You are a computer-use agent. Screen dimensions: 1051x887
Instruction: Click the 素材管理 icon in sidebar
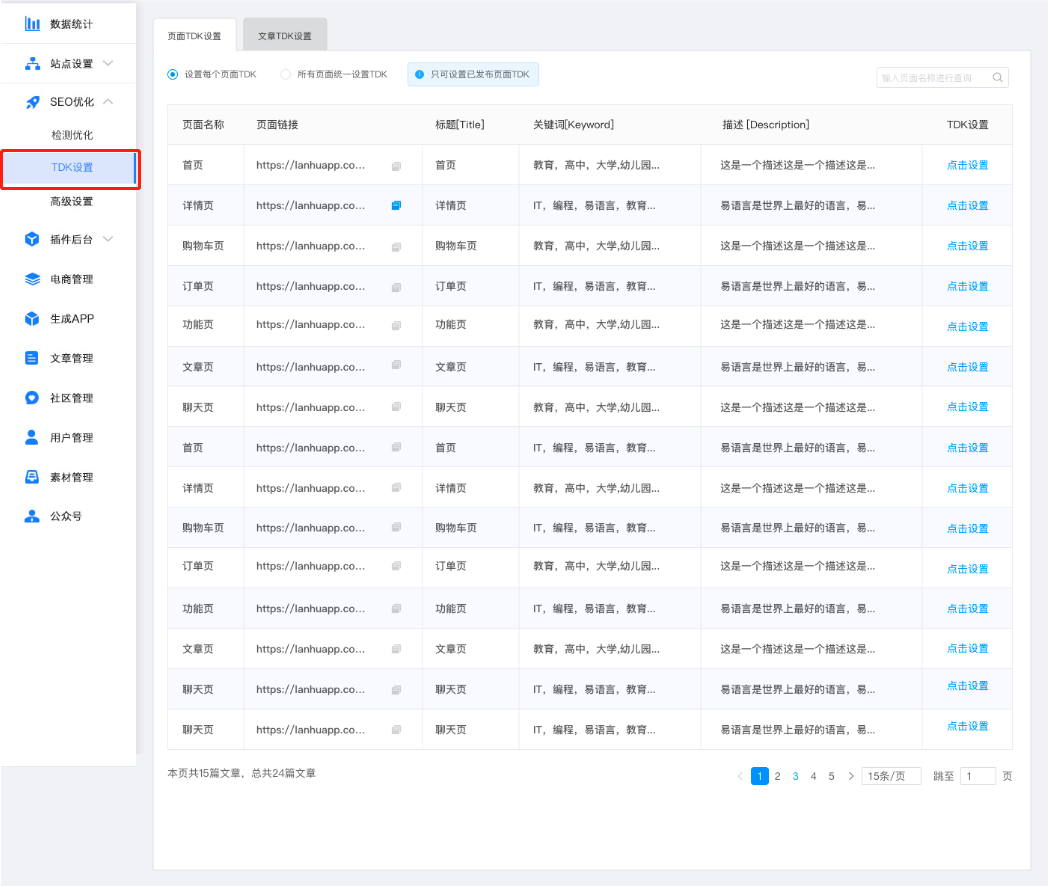(x=32, y=477)
